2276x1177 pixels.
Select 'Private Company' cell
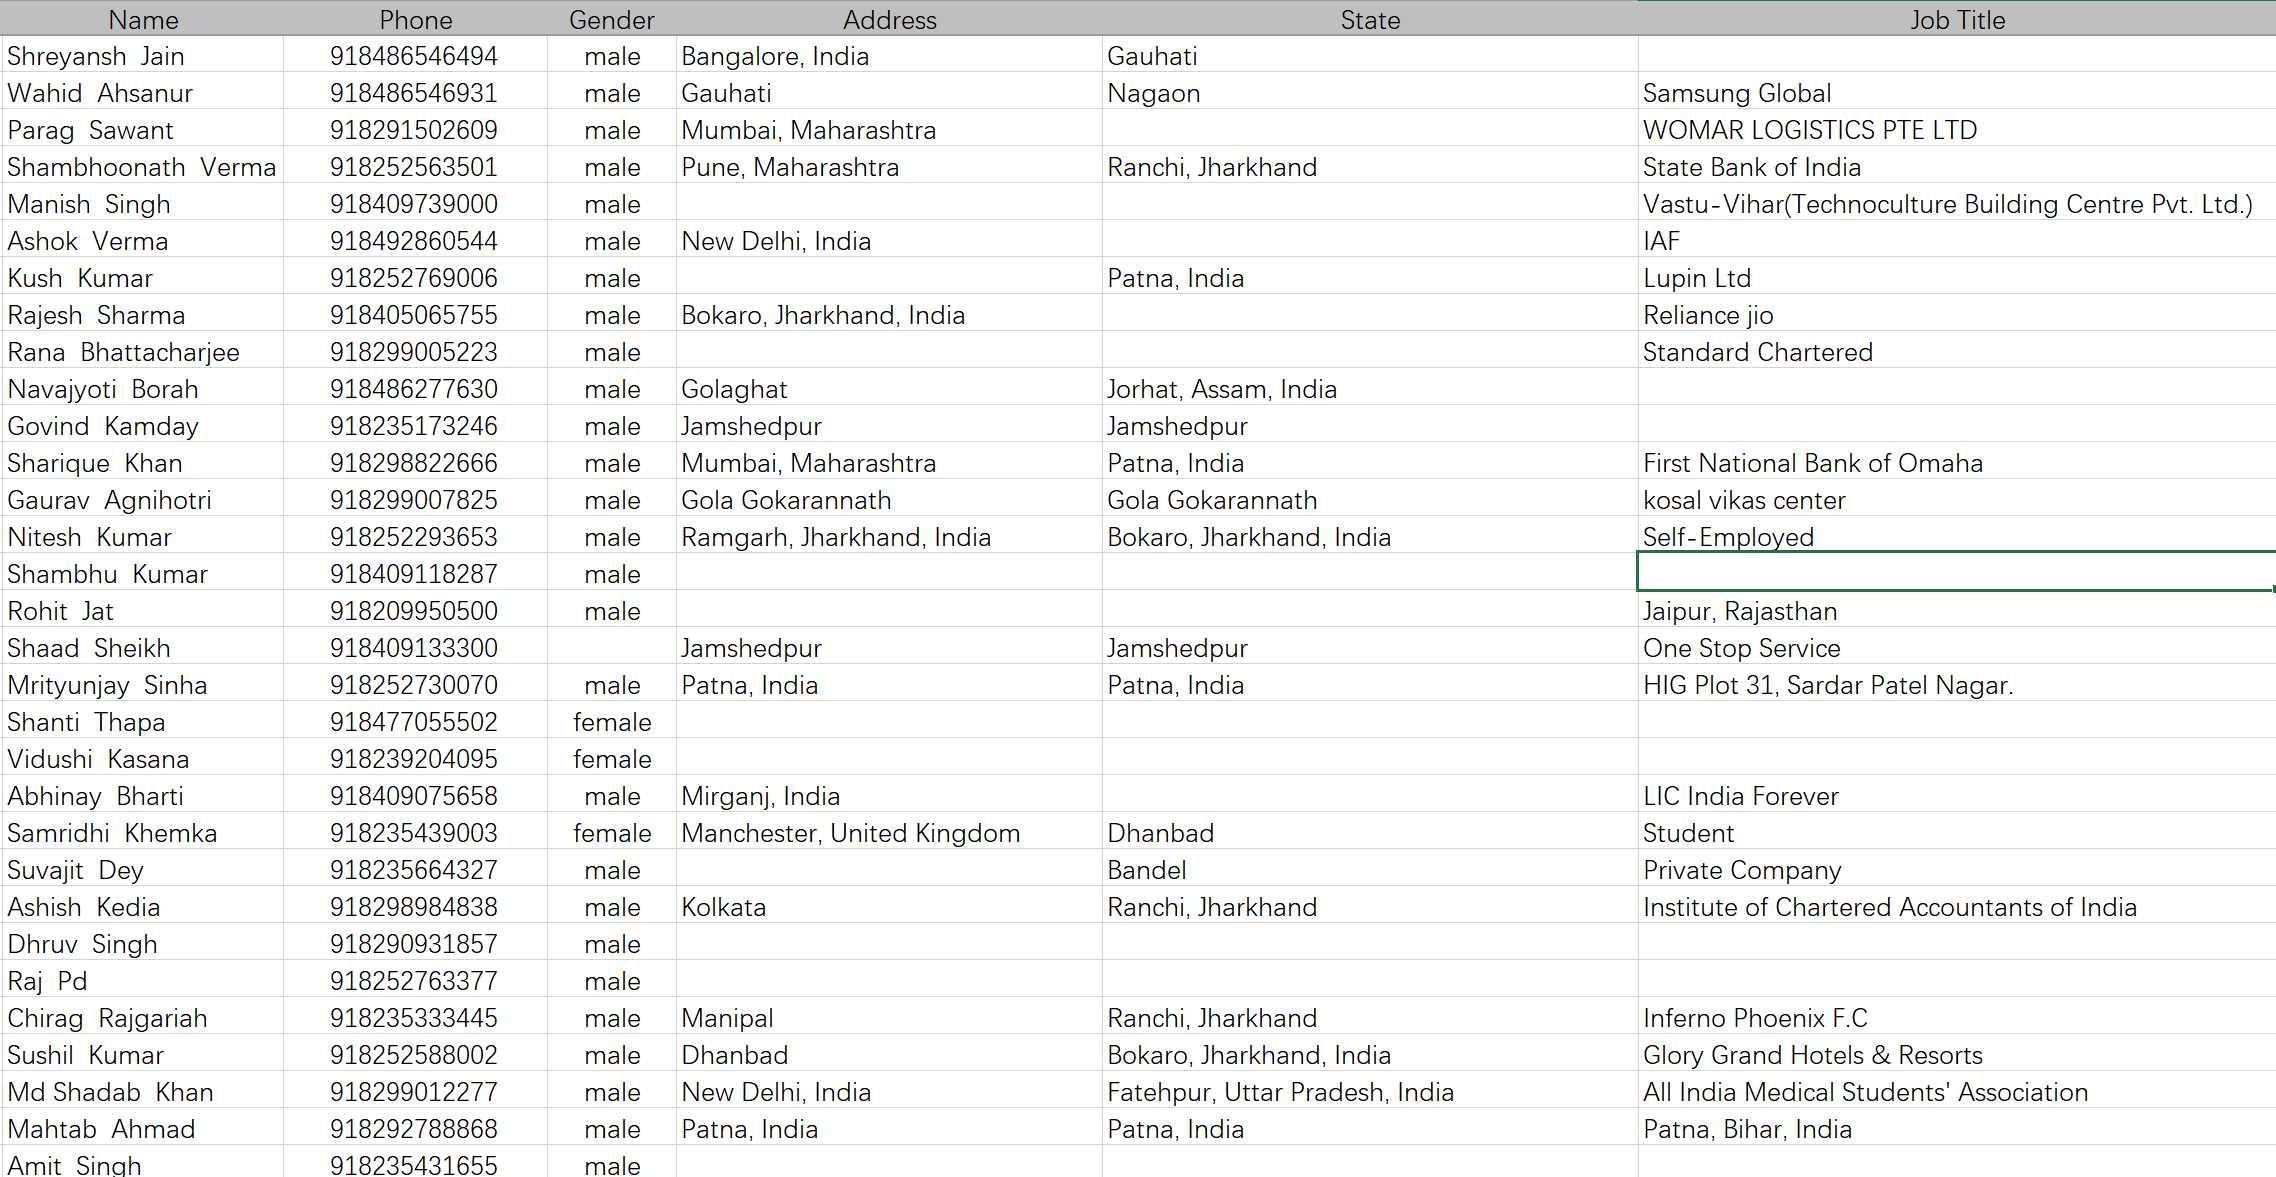(x=1957, y=870)
